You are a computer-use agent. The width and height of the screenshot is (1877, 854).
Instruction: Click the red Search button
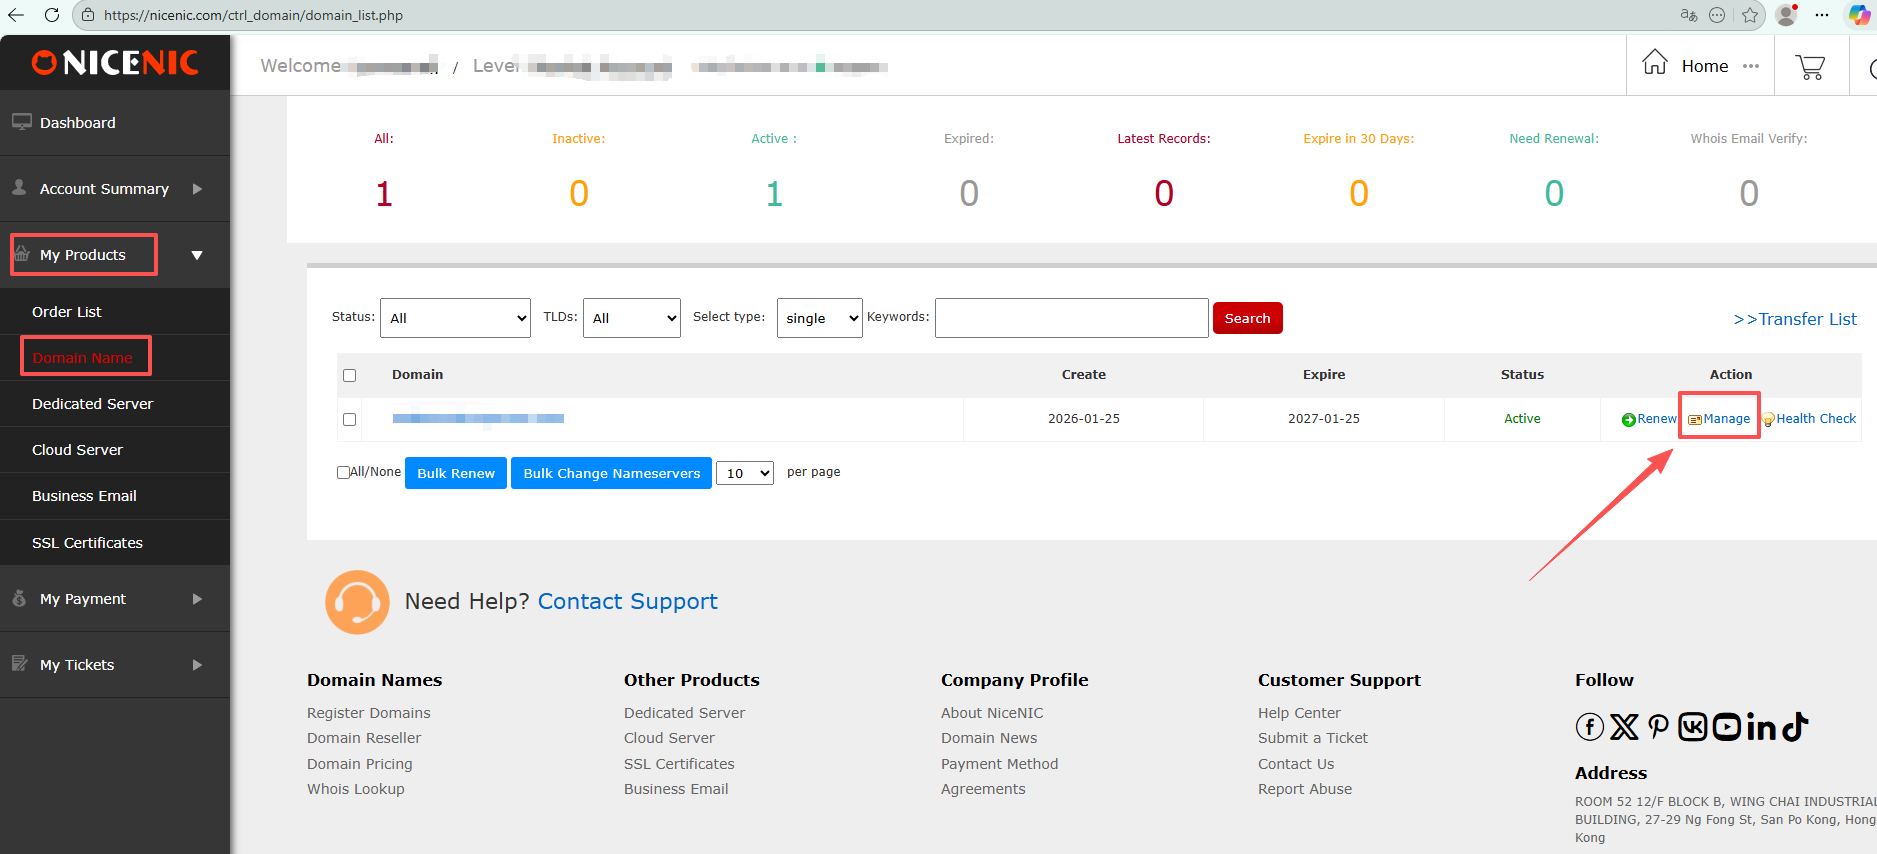click(1247, 318)
